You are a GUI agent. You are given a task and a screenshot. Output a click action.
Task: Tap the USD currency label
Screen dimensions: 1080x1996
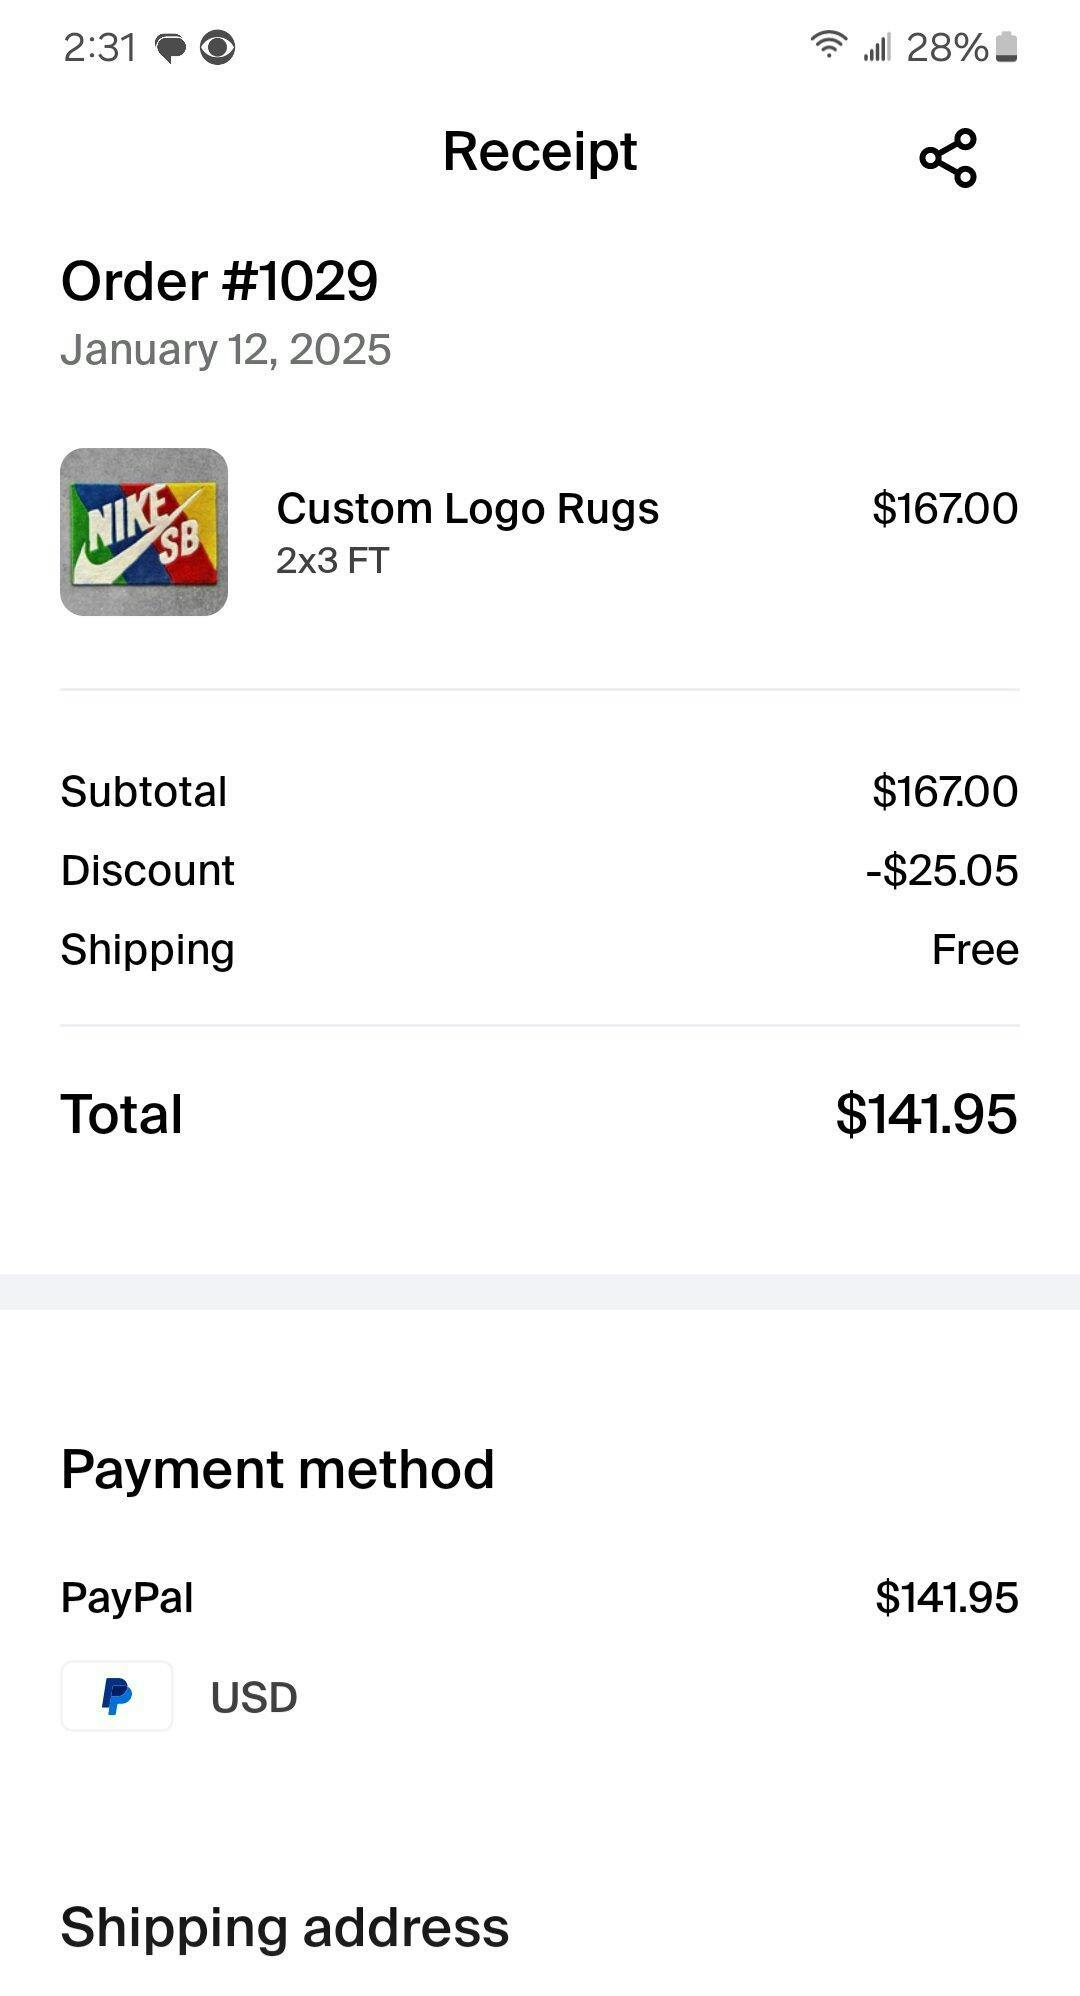point(254,1697)
